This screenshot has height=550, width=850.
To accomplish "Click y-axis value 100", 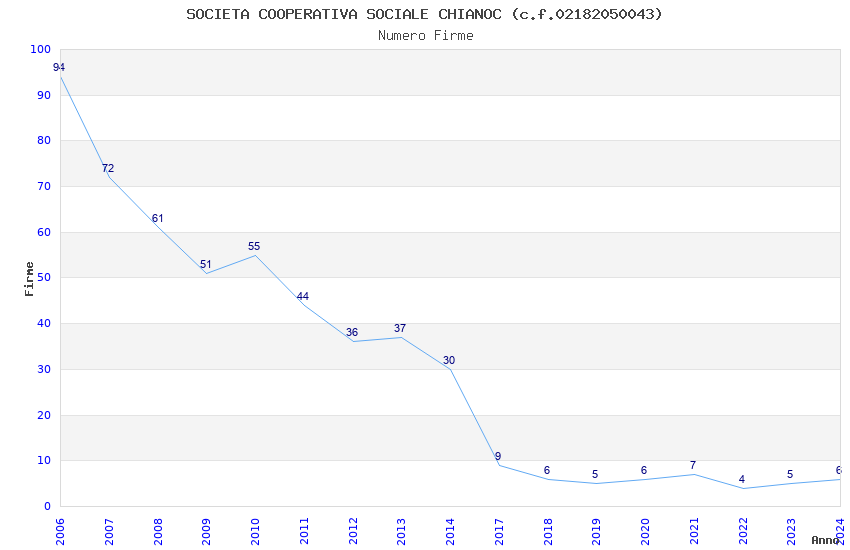I will point(41,49).
